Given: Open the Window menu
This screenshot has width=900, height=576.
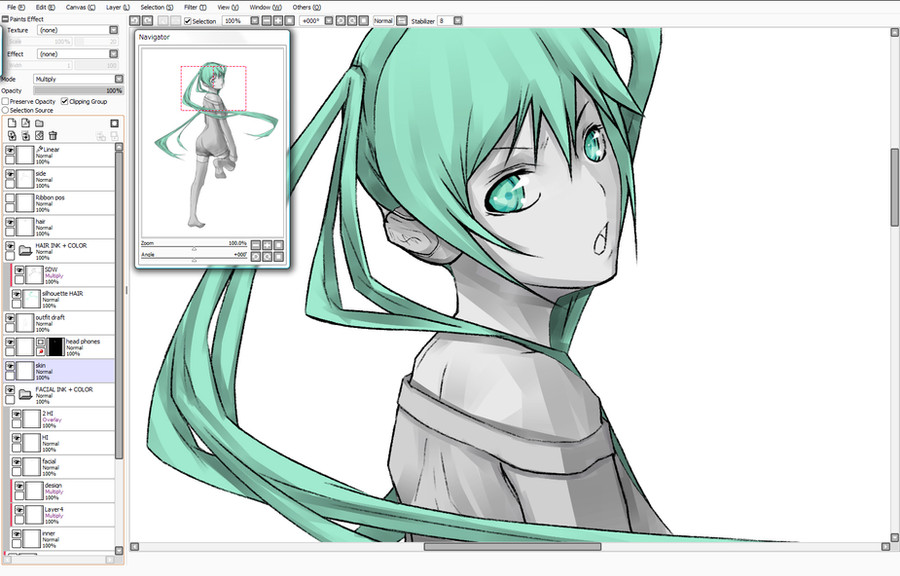Looking at the screenshot, I should [265, 7].
